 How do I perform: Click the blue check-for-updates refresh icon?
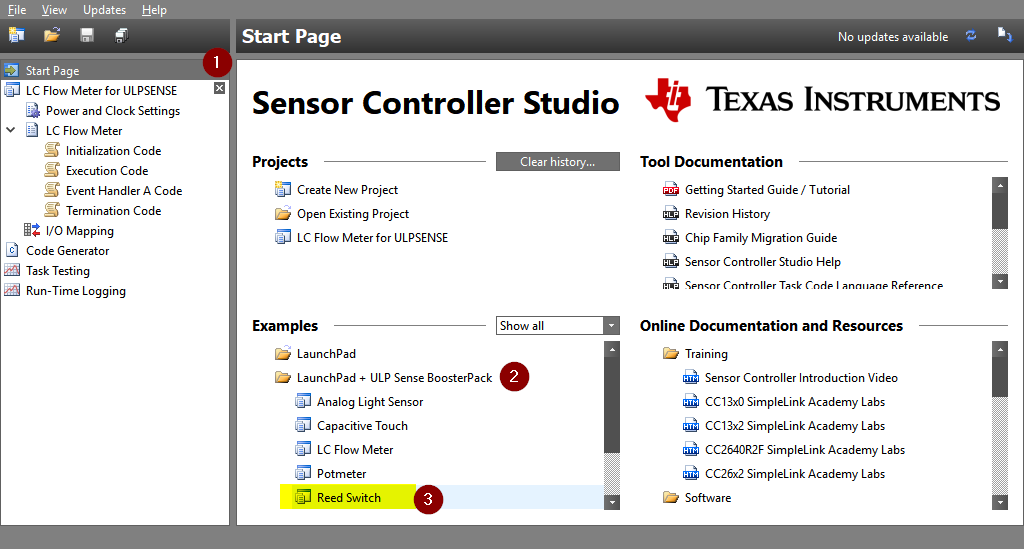pos(970,36)
